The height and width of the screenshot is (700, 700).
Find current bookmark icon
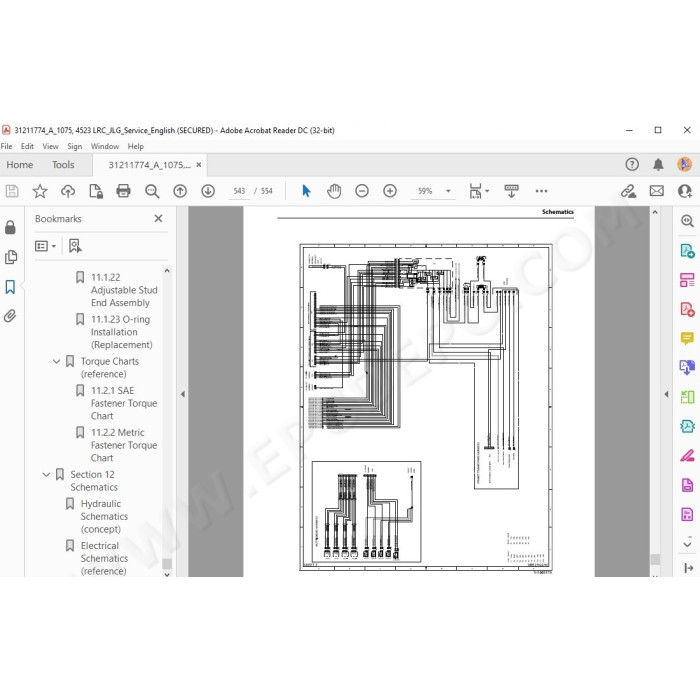(x=75, y=246)
